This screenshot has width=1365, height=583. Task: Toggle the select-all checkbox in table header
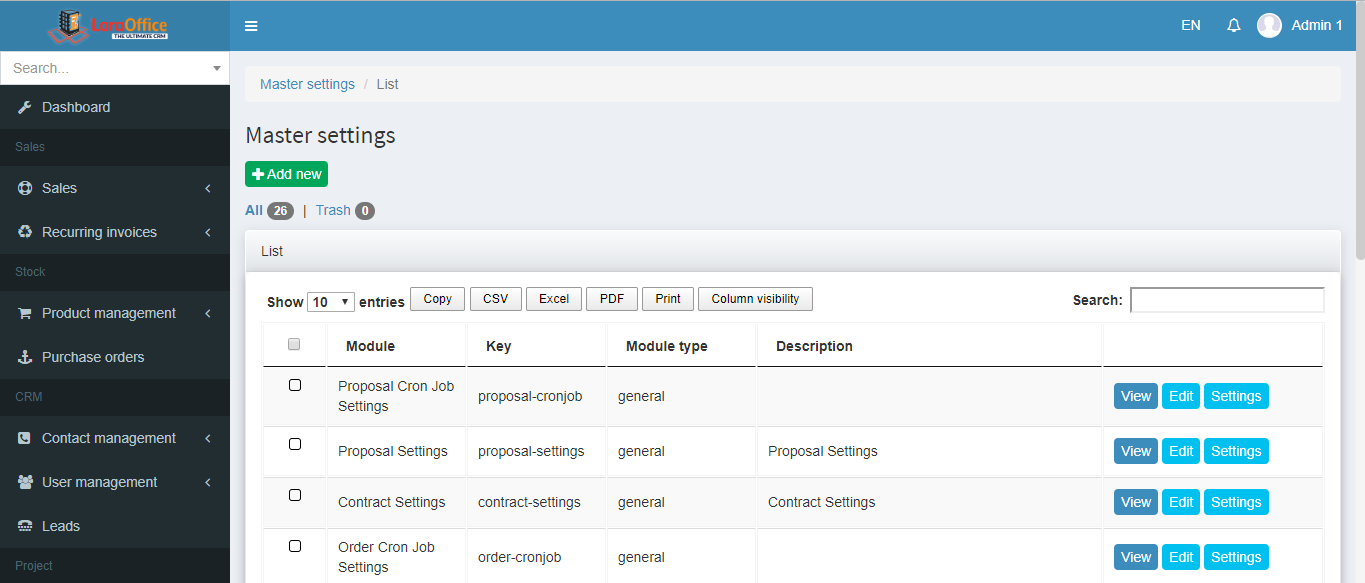[x=294, y=344]
